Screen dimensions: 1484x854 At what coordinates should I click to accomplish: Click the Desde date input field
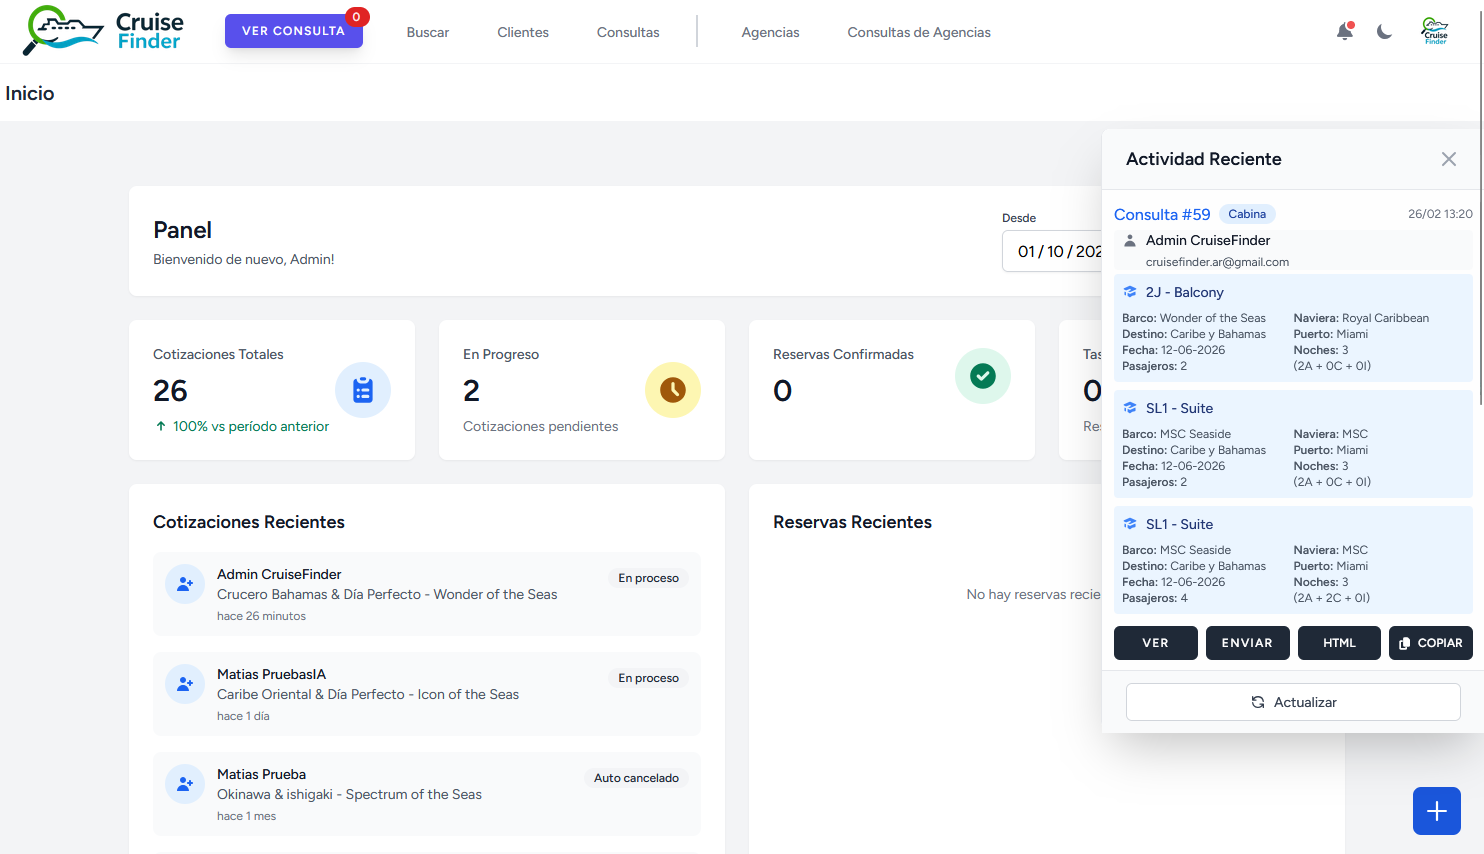[x=1055, y=252]
